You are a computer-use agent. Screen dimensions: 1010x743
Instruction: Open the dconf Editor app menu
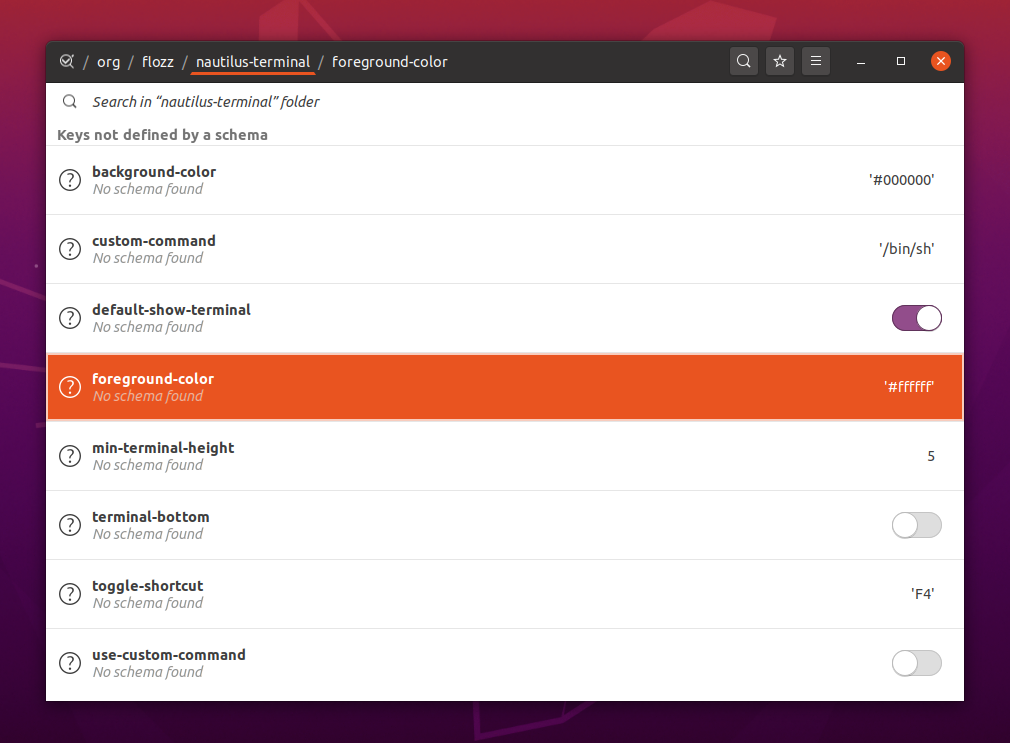point(815,61)
